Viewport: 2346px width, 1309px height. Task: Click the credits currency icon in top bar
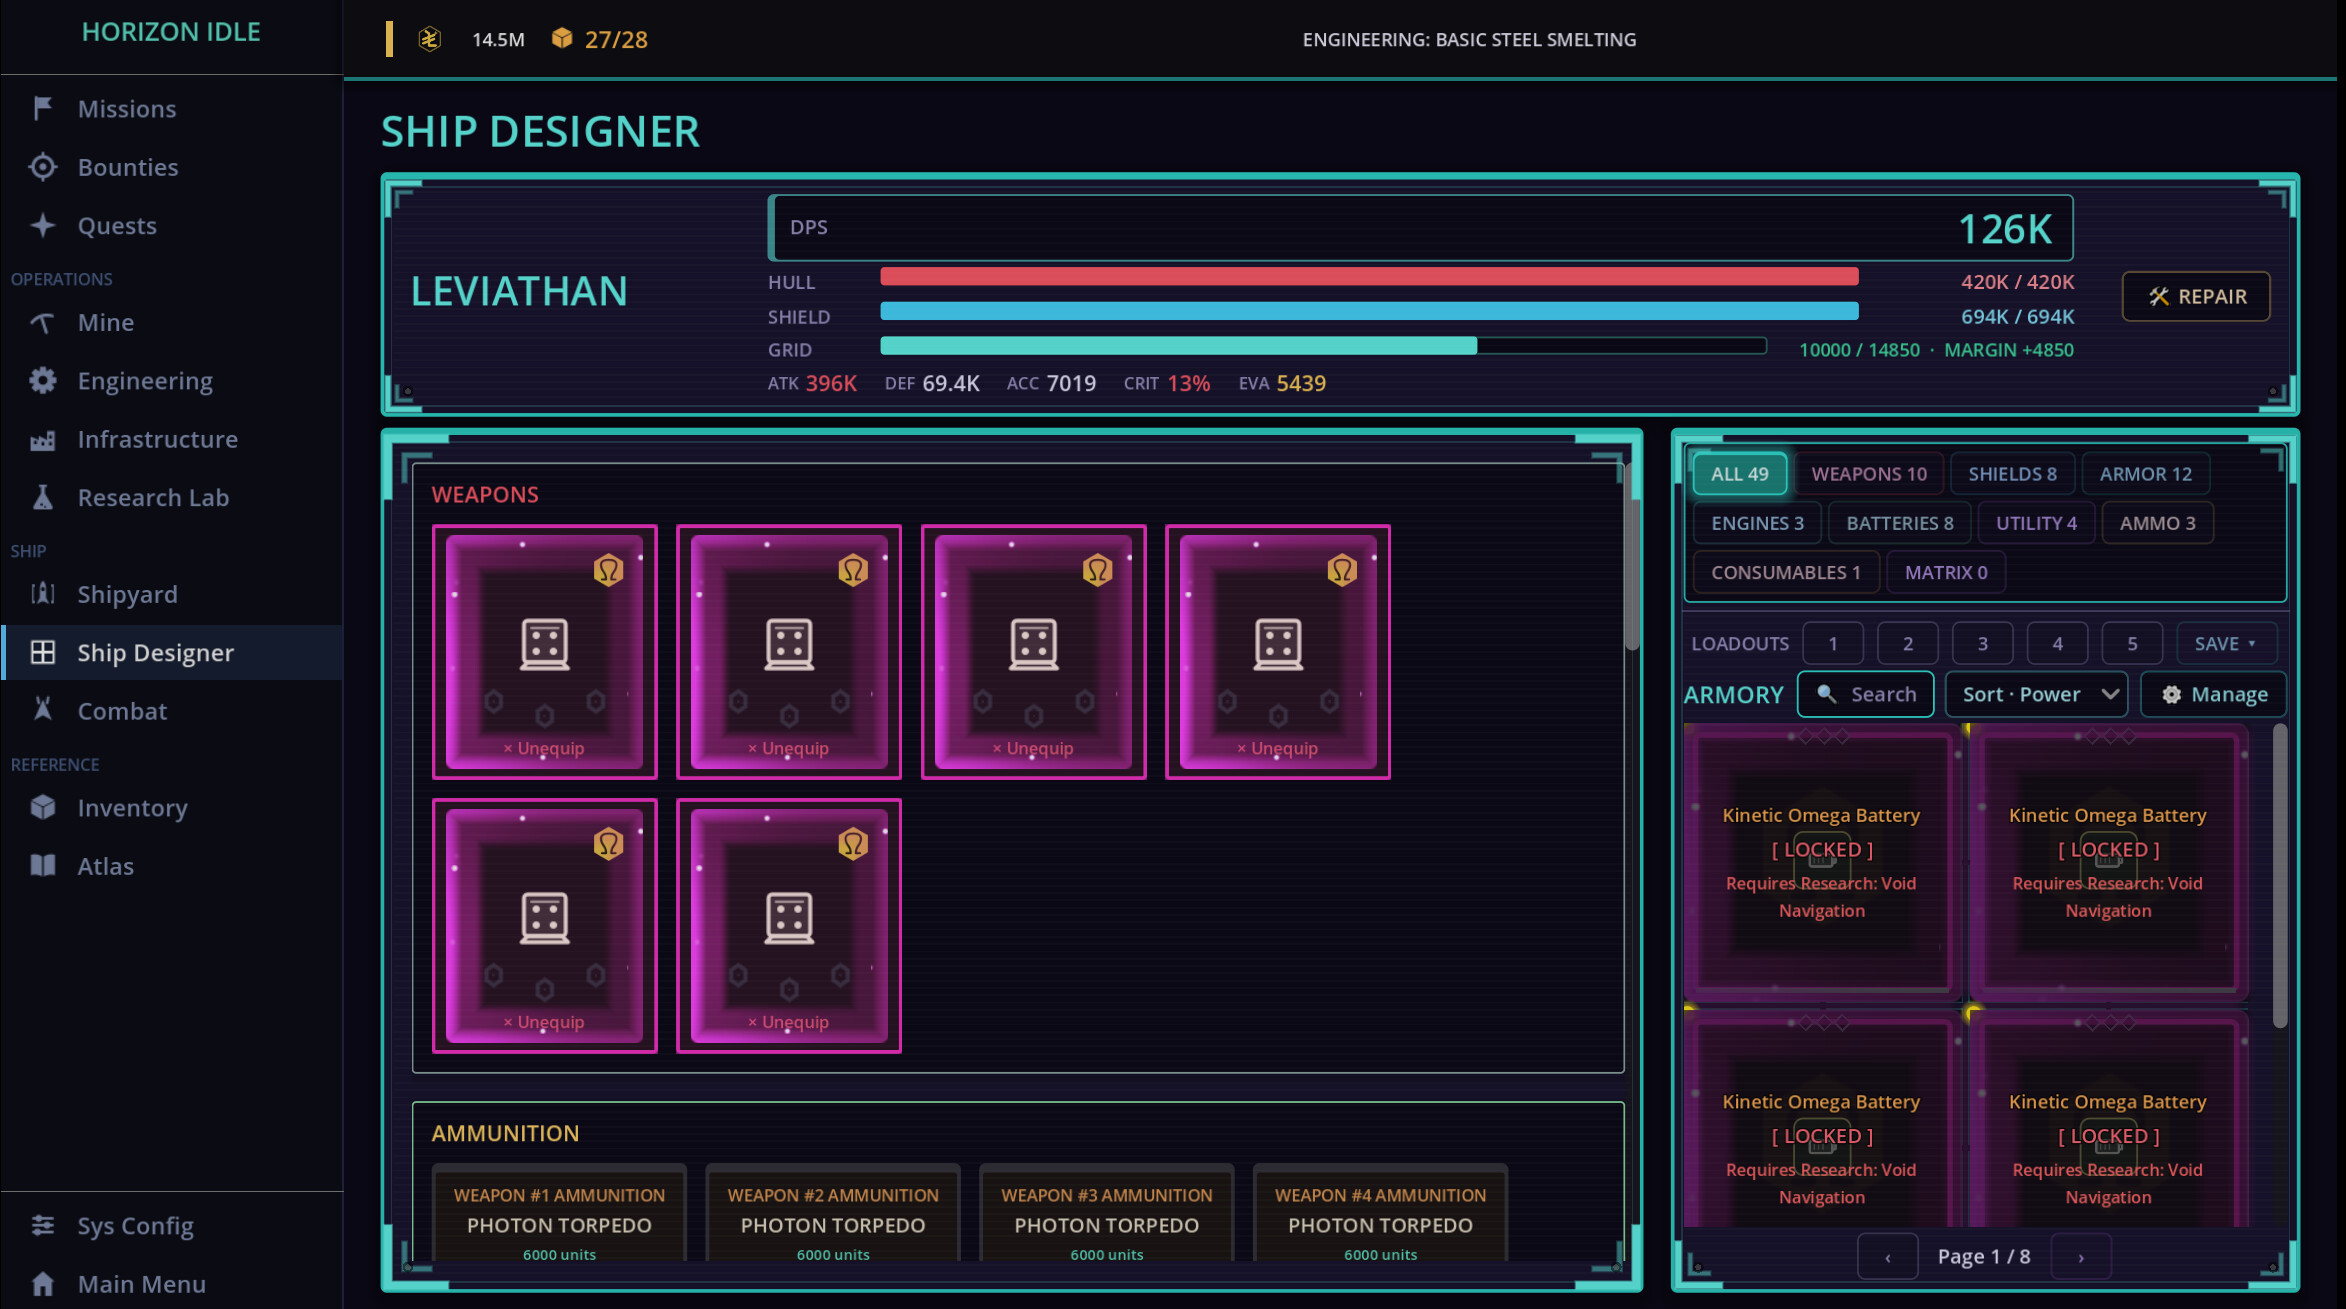pyautogui.click(x=429, y=39)
